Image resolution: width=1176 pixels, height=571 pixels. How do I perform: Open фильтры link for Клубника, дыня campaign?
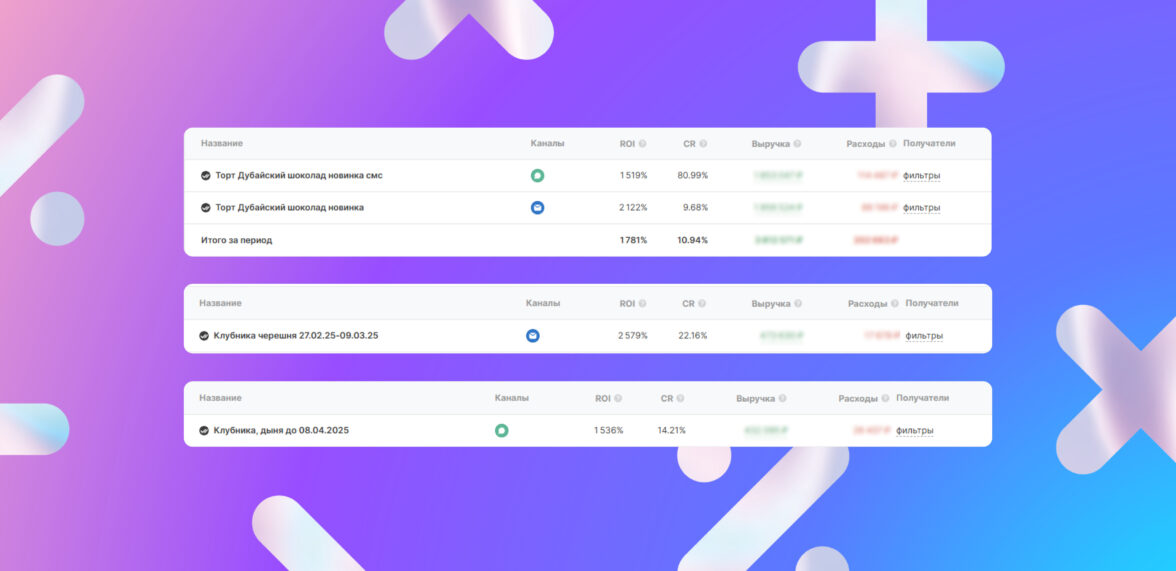click(915, 431)
